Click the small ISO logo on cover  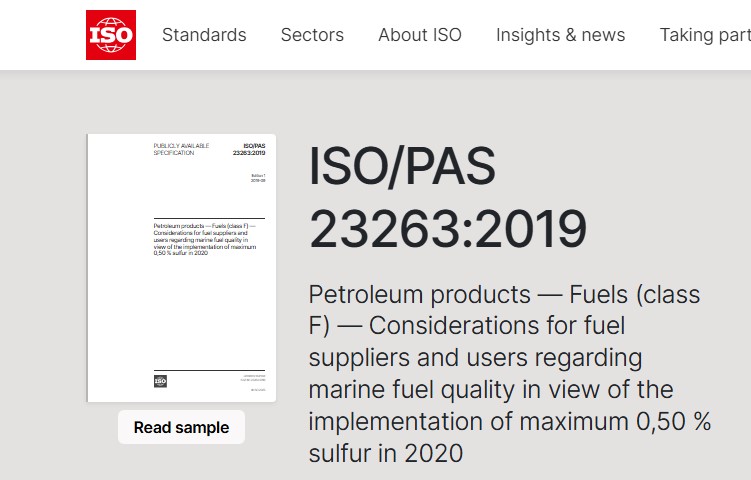(160, 381)
